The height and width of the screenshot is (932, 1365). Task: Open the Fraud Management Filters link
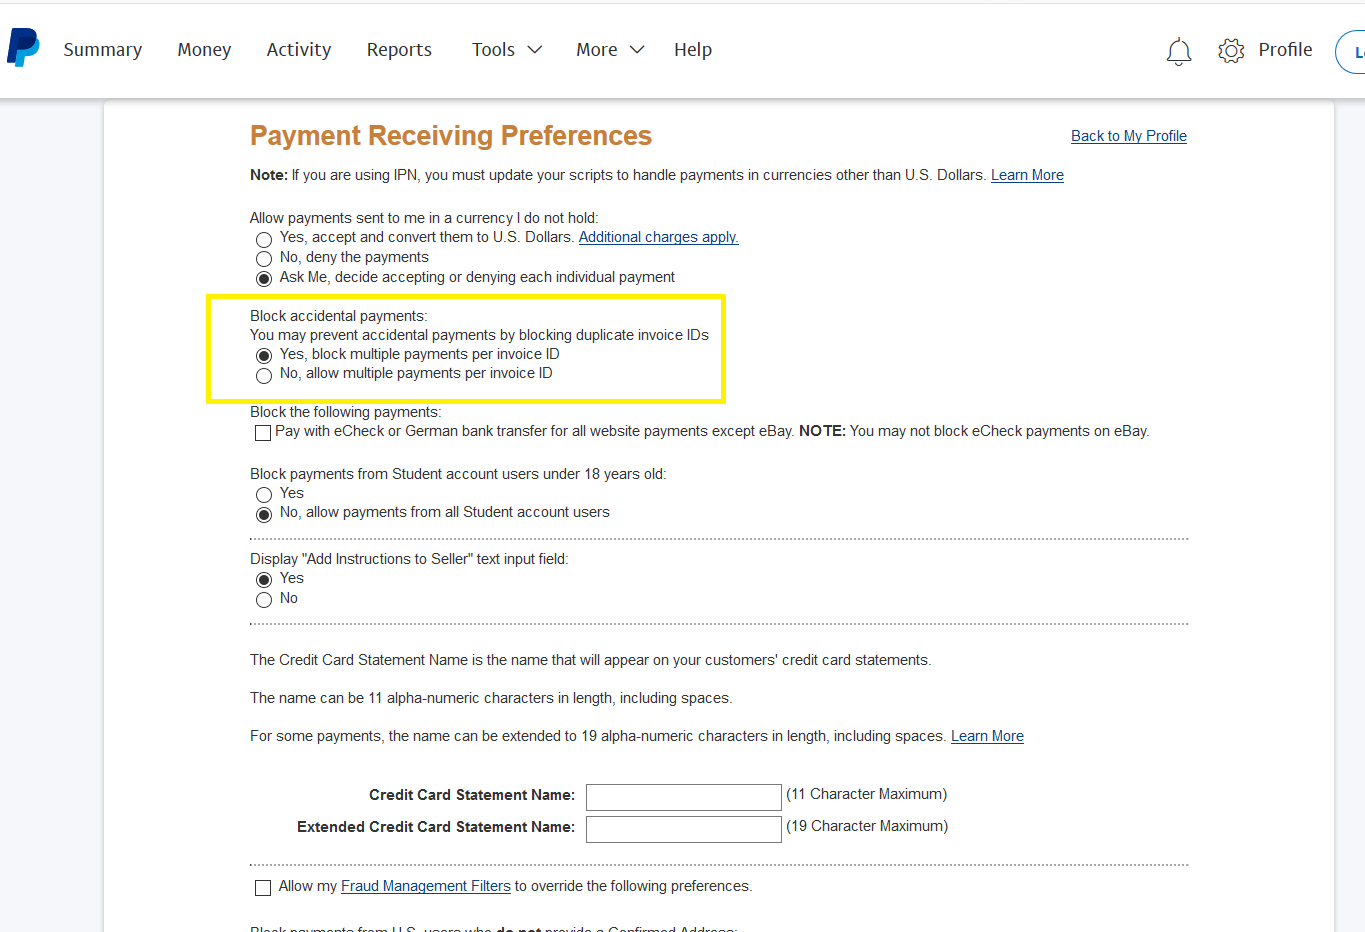point(425,886)
